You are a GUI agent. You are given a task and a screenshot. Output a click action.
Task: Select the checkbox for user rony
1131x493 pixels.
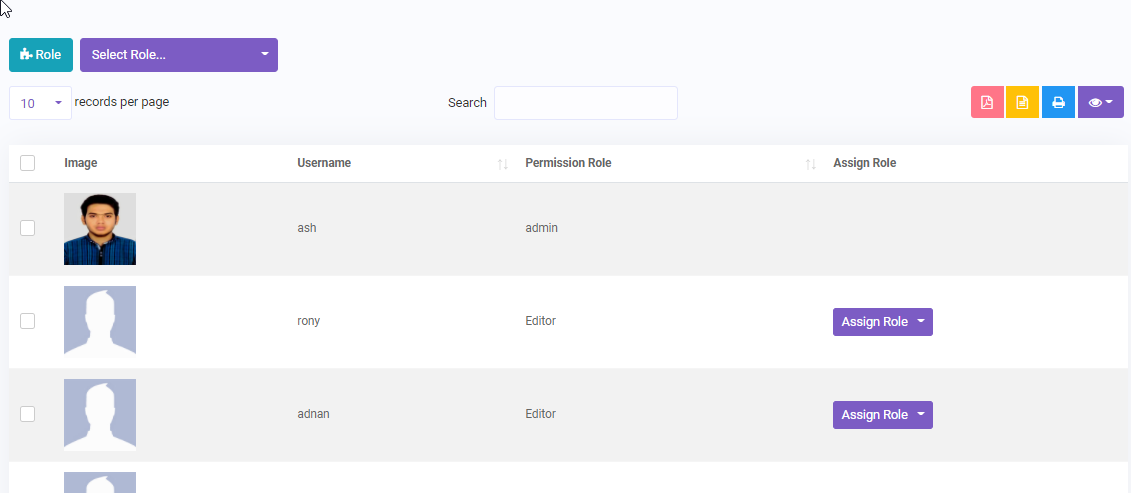(x=28, y=321)
